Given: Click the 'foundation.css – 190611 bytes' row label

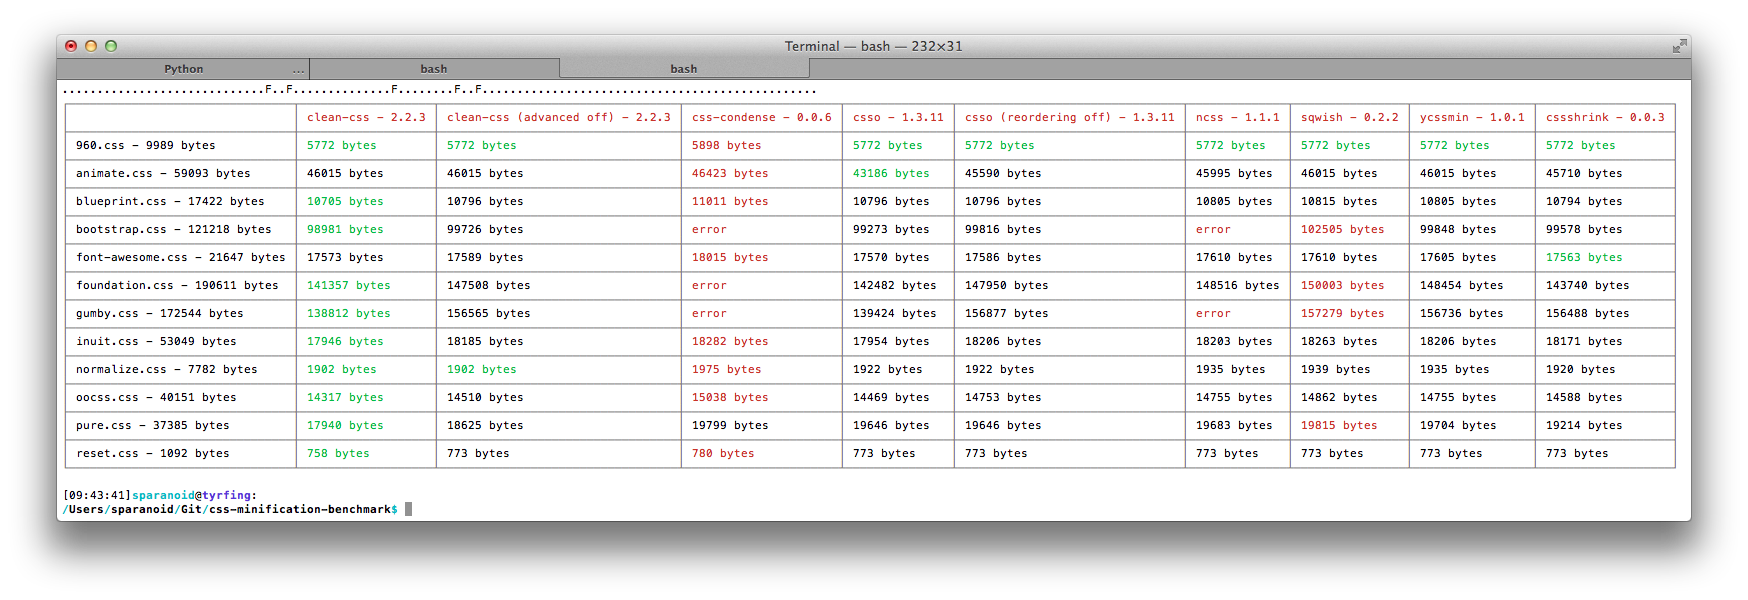Looking at the screenshot, I should (x=177, y=285).
